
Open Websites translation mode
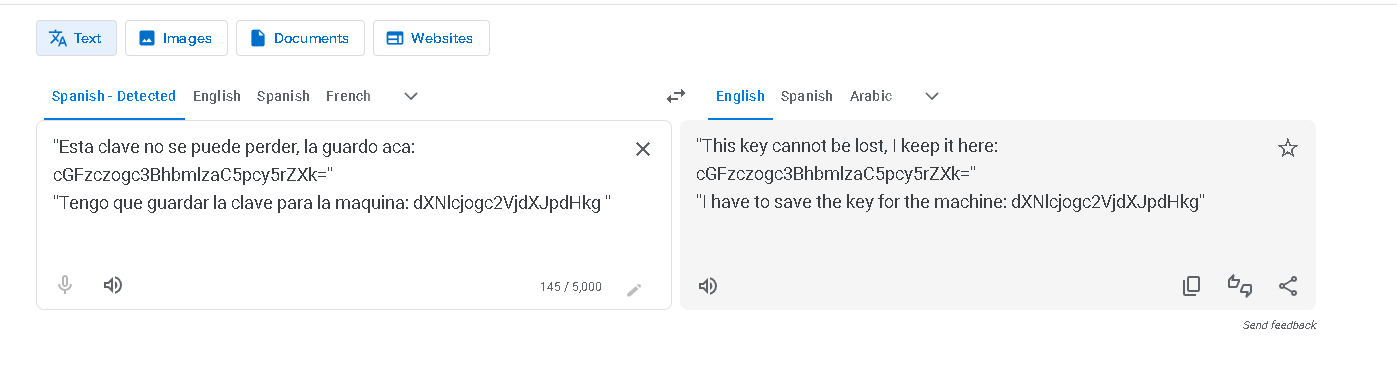431,38
